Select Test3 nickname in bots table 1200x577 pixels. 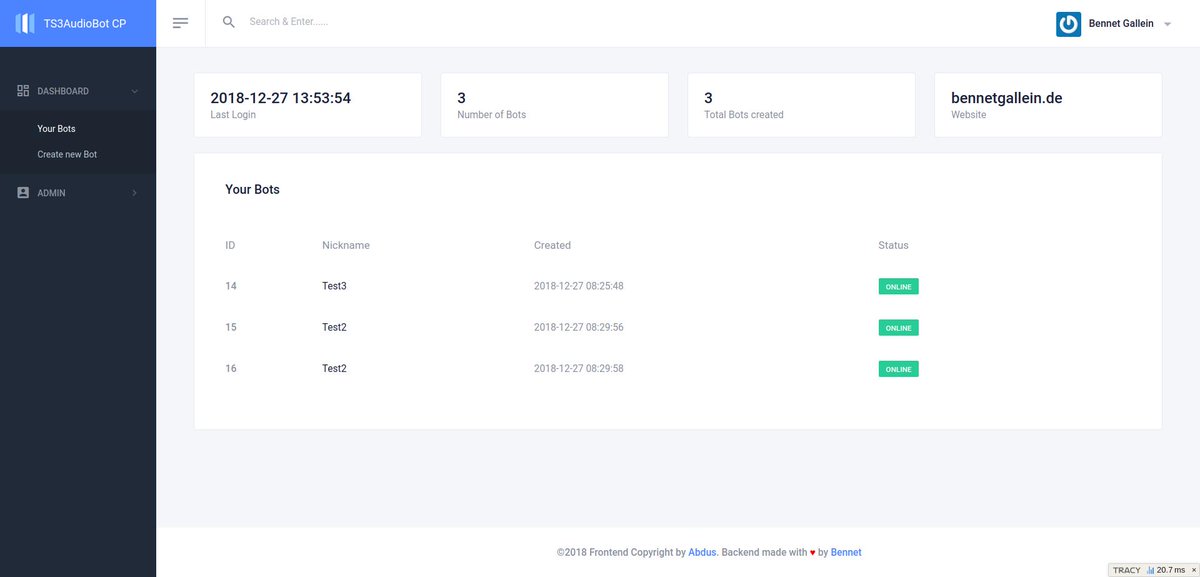334,286
